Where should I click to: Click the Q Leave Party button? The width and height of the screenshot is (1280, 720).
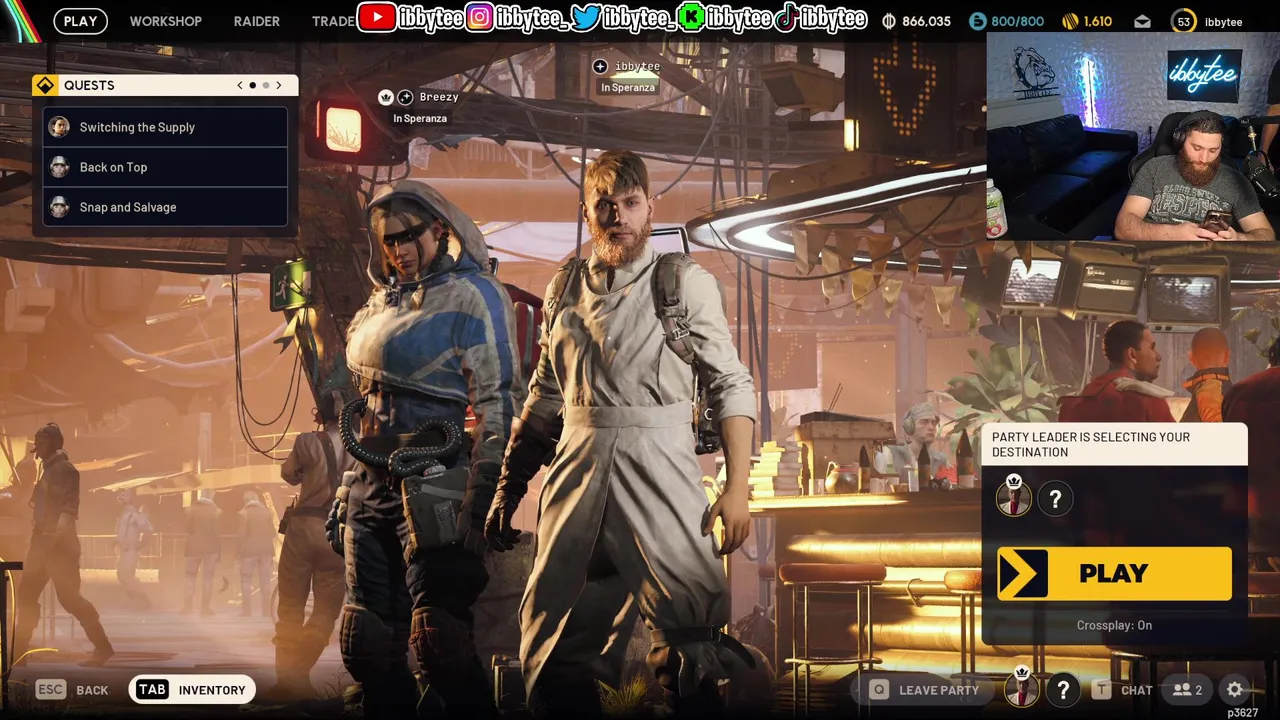point(925,689)
